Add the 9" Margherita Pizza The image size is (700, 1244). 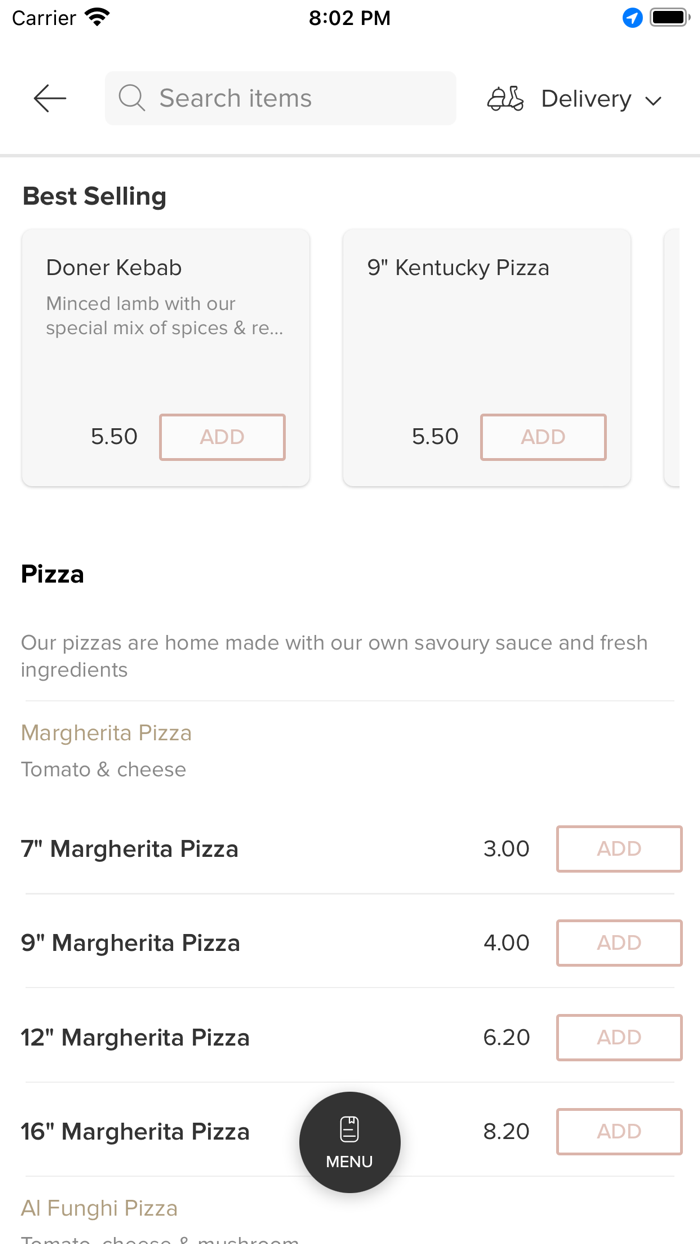(618, 943)
